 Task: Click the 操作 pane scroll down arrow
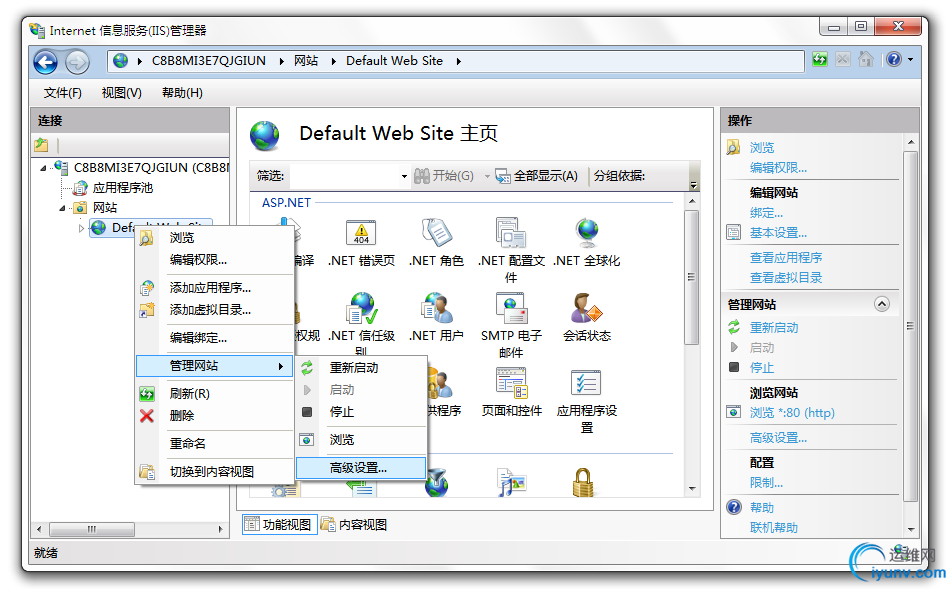[x=911, y=529]
